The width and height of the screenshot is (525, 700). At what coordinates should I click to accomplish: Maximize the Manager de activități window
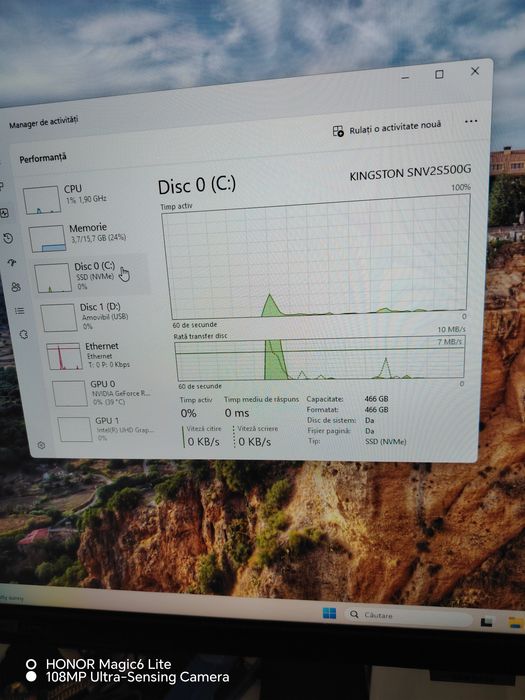click(439, 74)
